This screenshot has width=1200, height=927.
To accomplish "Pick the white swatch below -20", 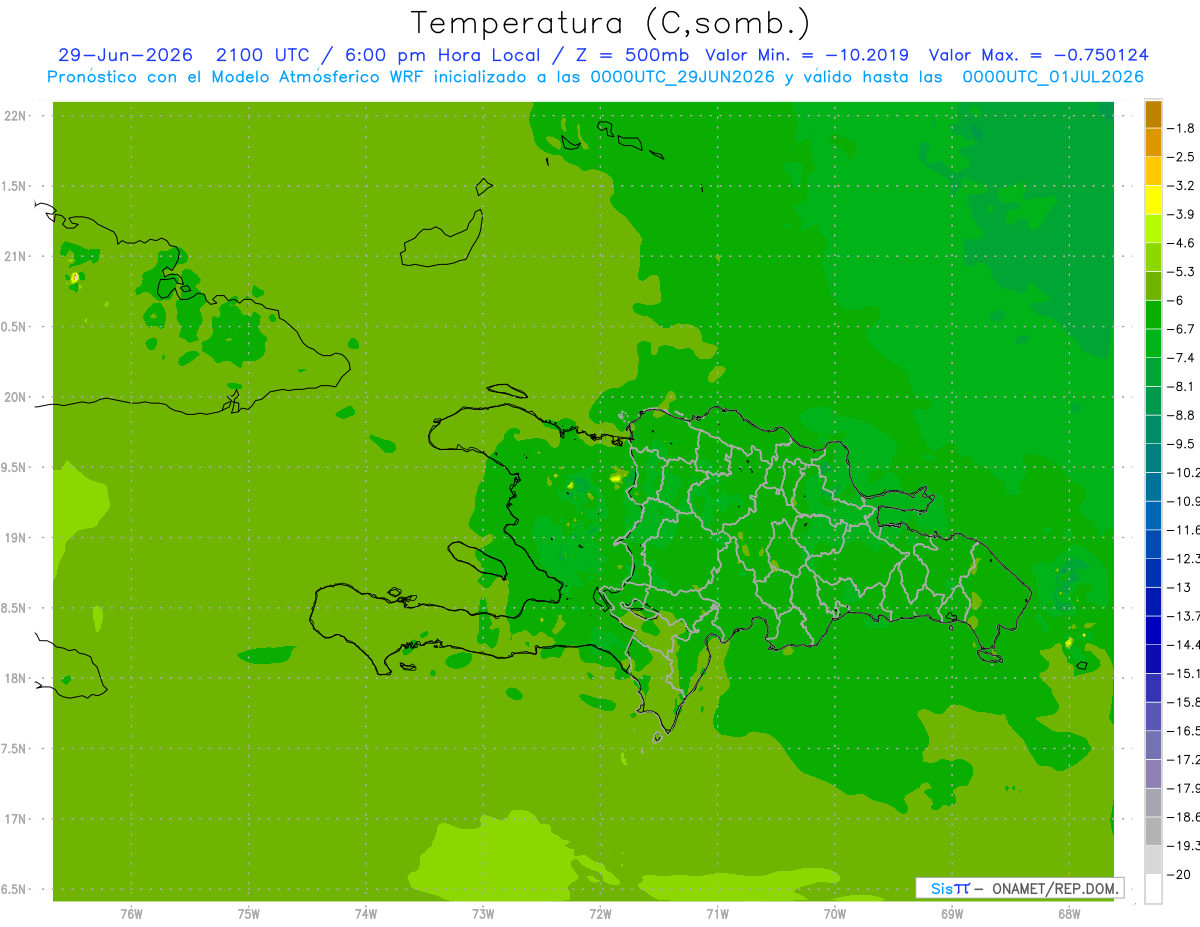I will coord(1153,888).
